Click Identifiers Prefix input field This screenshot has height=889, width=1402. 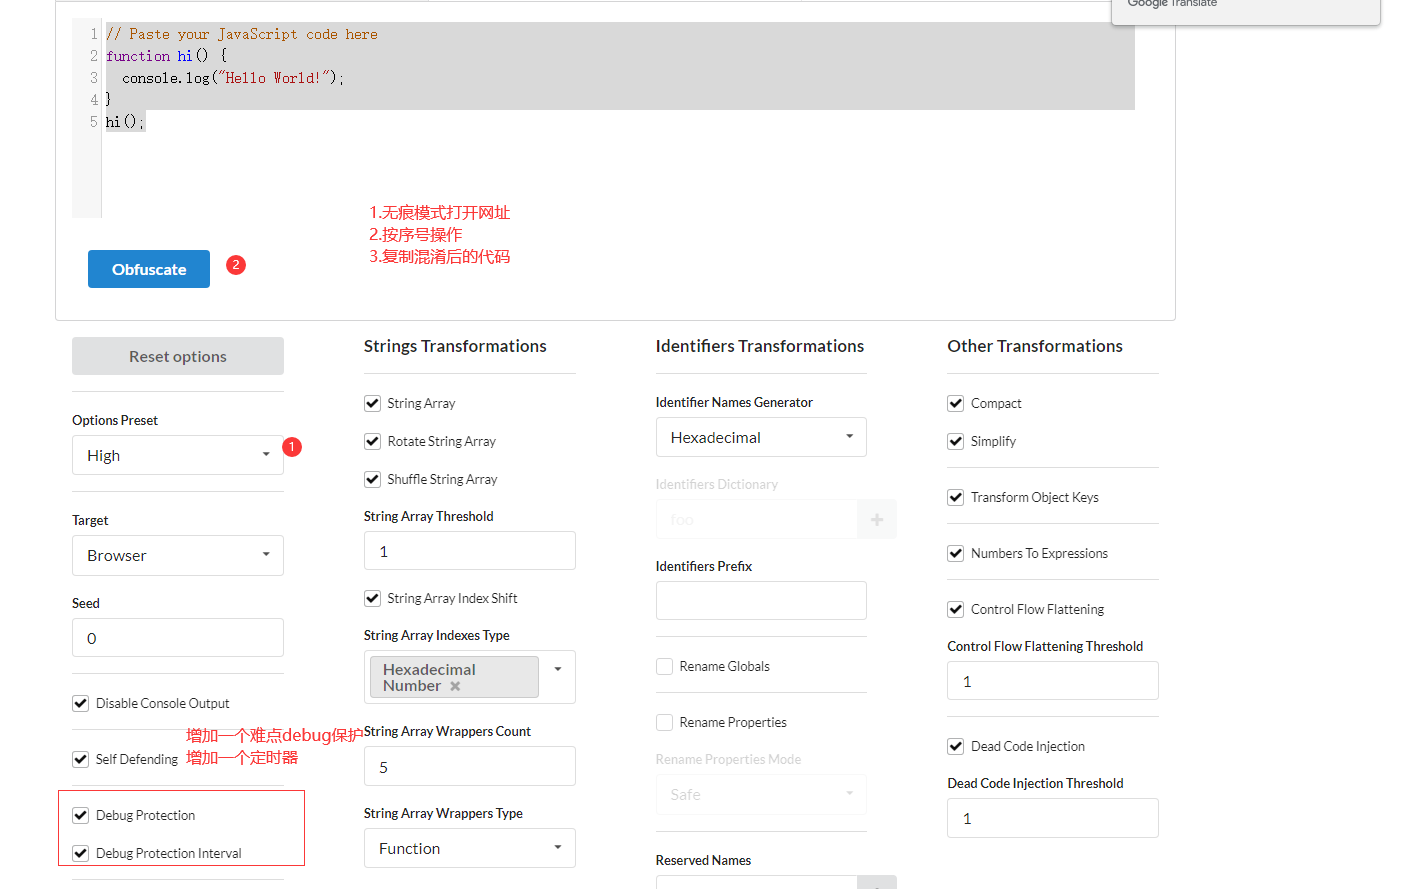pyautogui.click(x=761, y=601)
